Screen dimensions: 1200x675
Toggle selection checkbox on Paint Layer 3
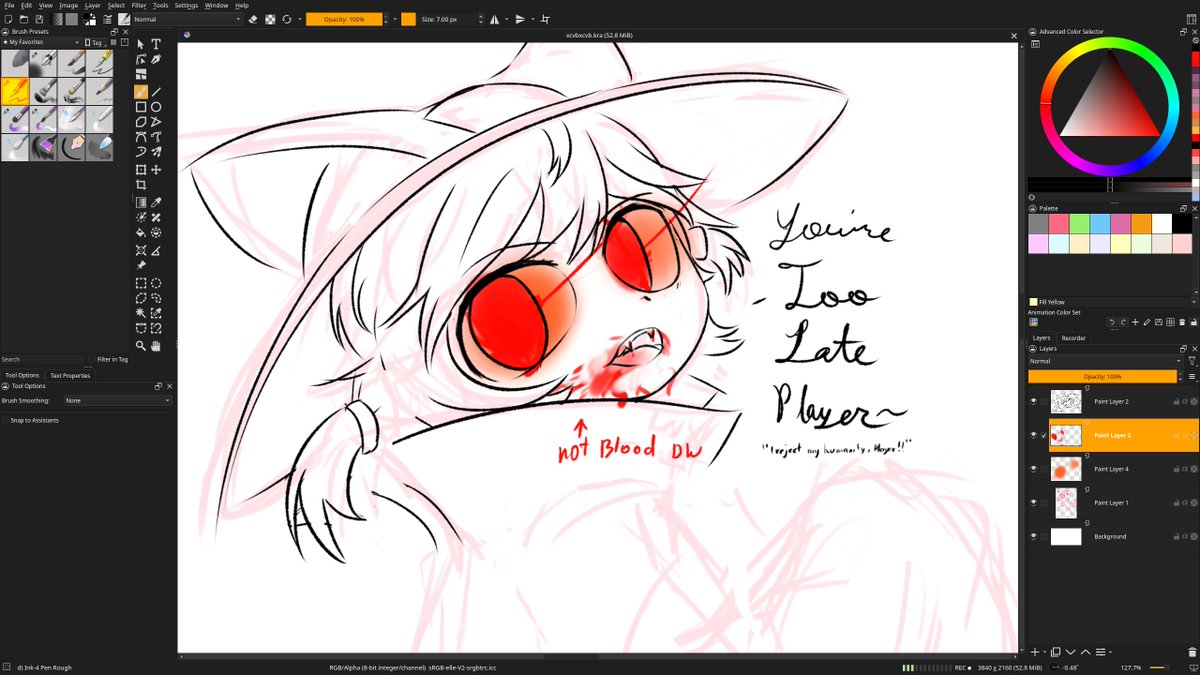pos(1045,435)
